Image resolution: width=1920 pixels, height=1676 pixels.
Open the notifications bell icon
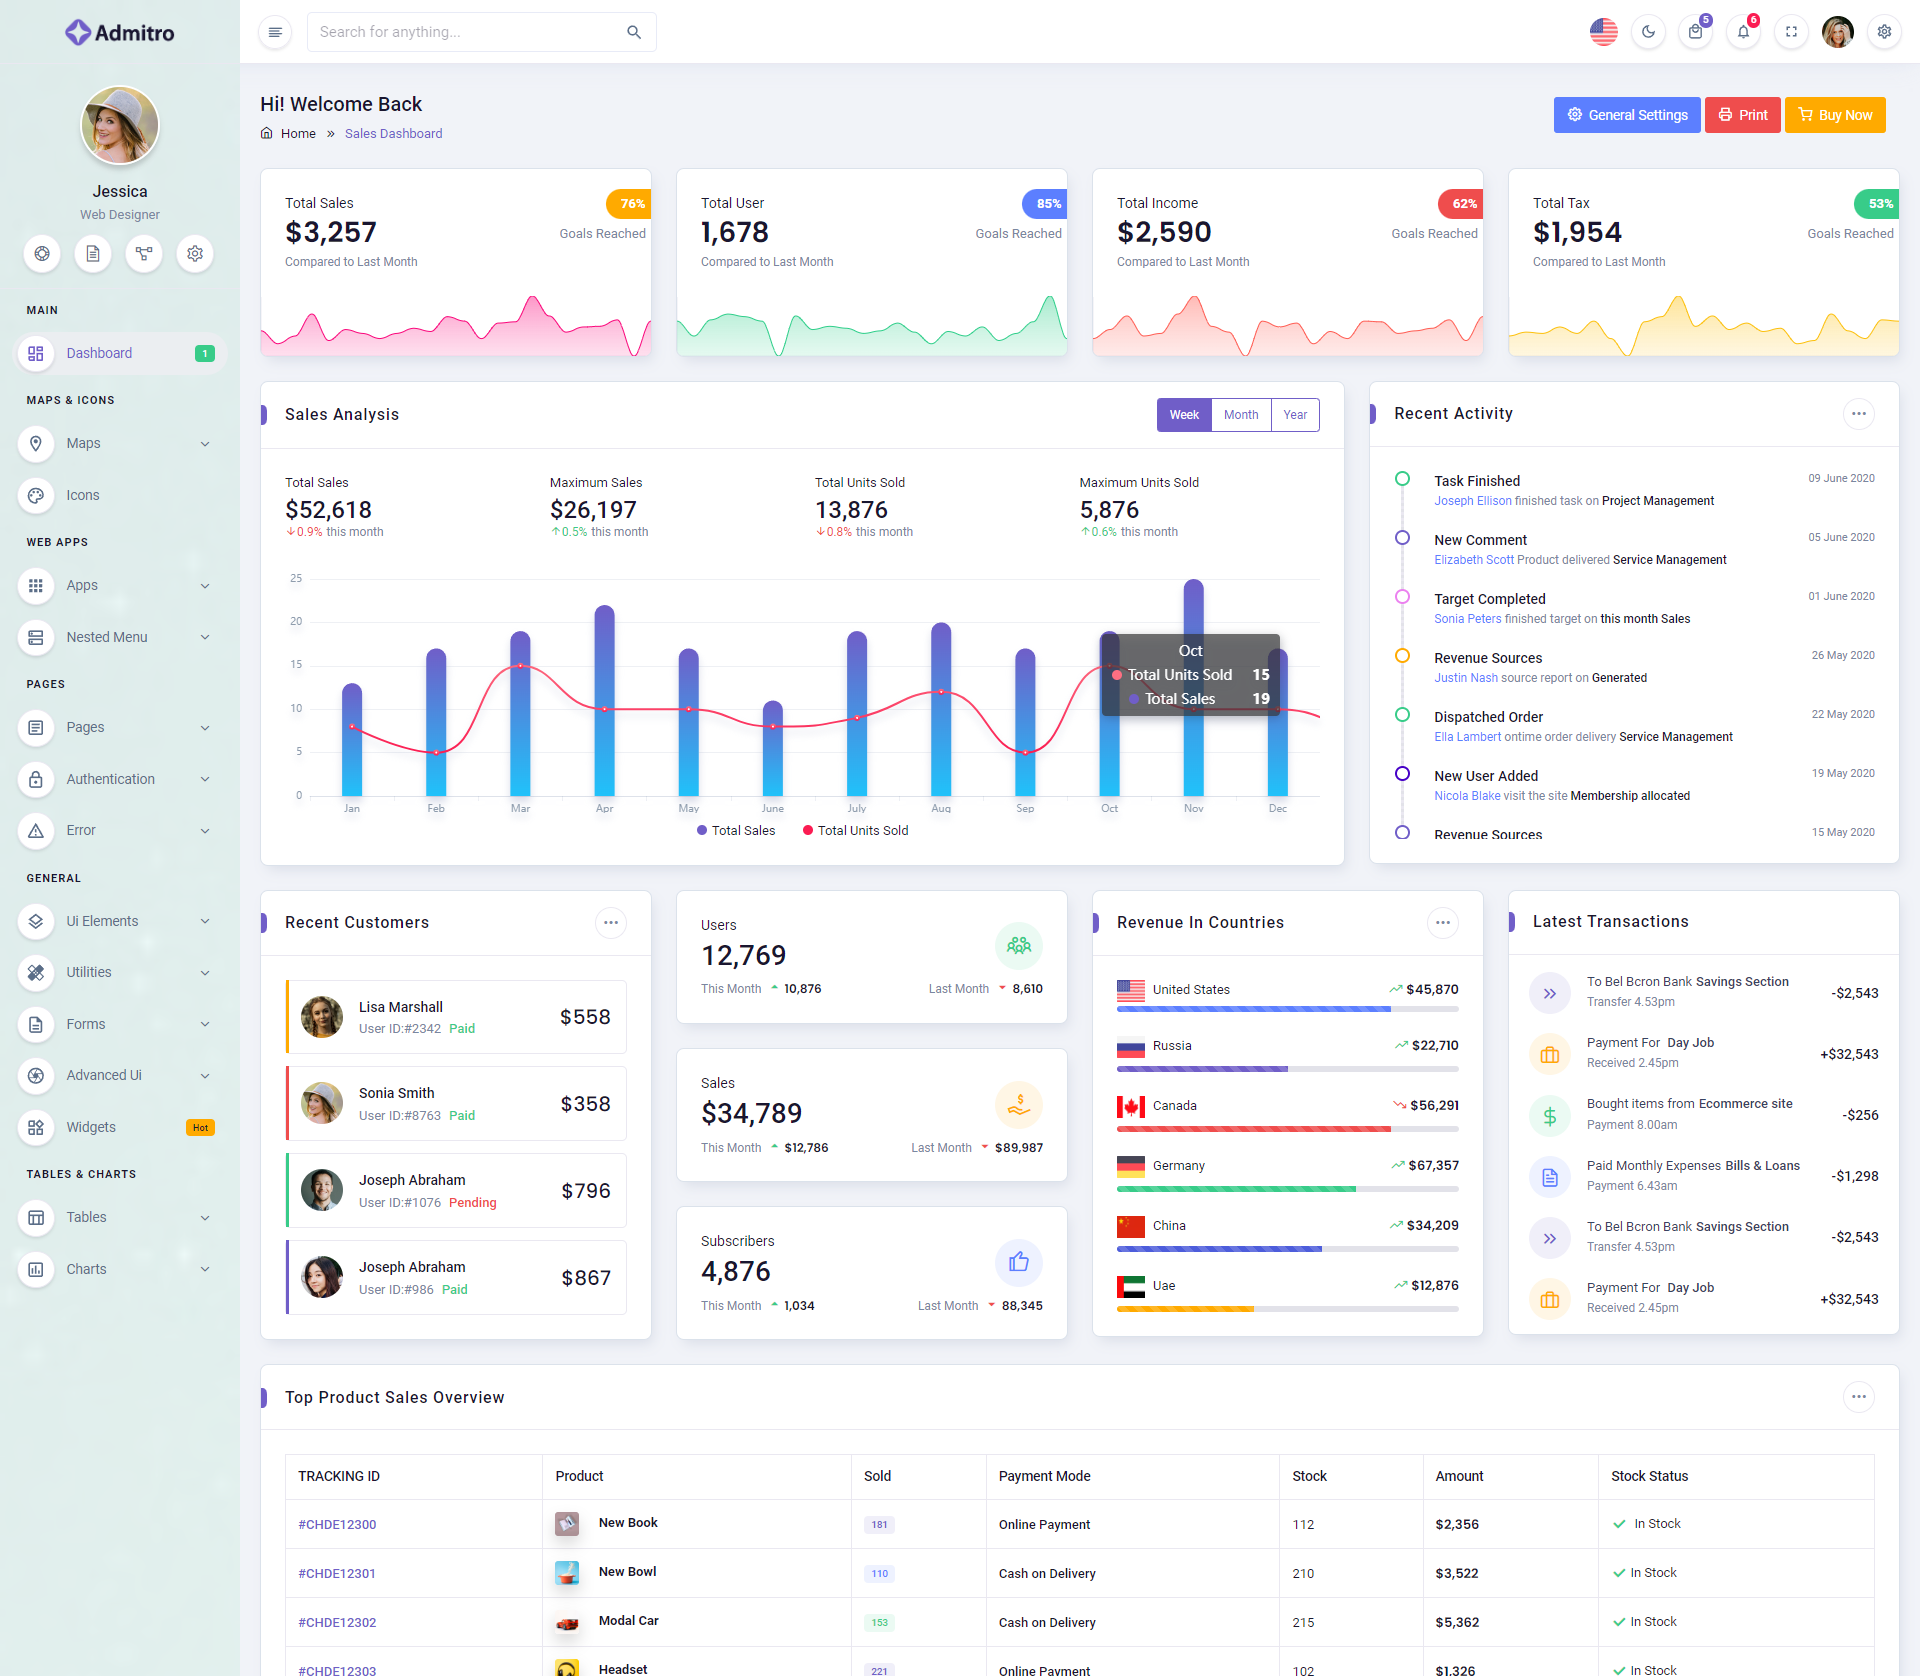1743,32
